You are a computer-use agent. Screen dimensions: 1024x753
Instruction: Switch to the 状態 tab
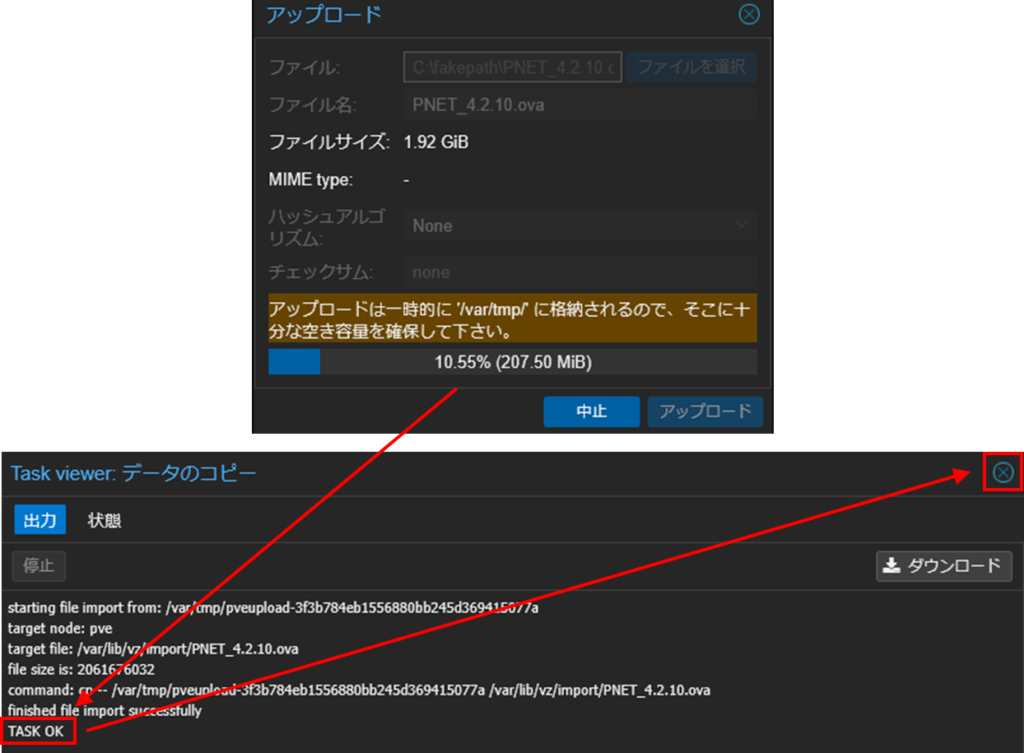coord(104,520)
